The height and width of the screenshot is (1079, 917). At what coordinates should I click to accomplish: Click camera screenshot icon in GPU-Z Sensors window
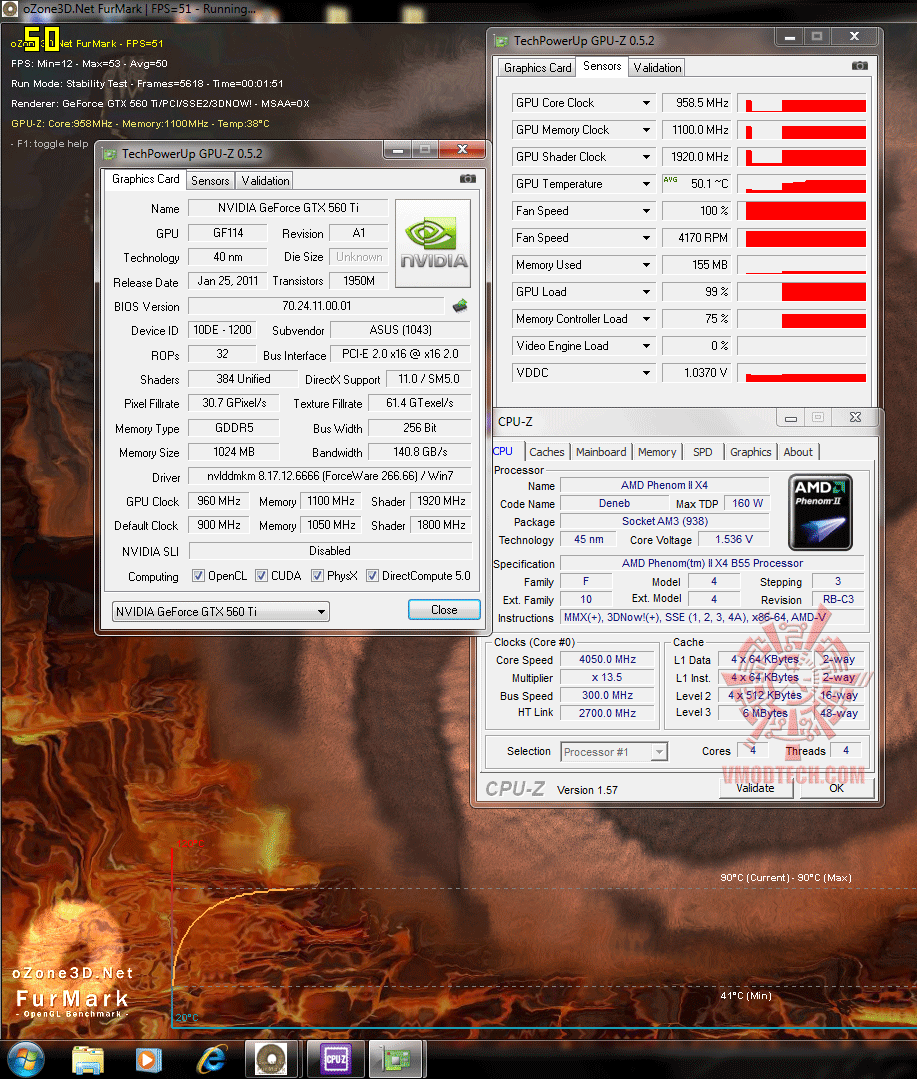(859, 66)
